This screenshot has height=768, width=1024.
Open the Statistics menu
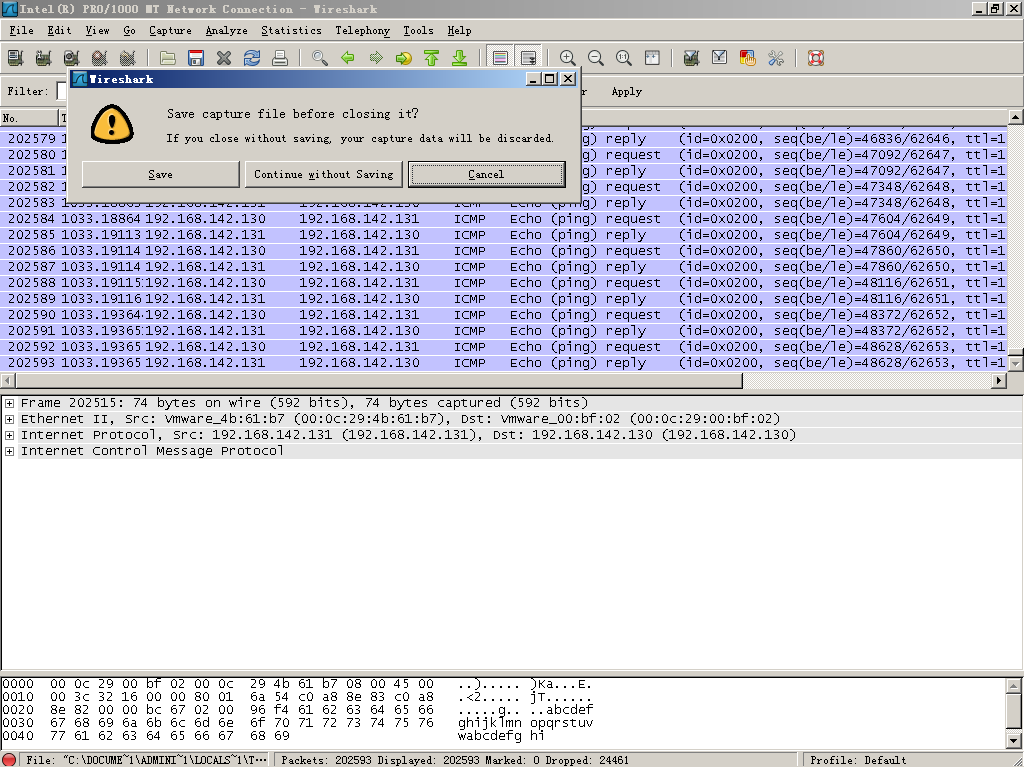(x=291, y=31)
